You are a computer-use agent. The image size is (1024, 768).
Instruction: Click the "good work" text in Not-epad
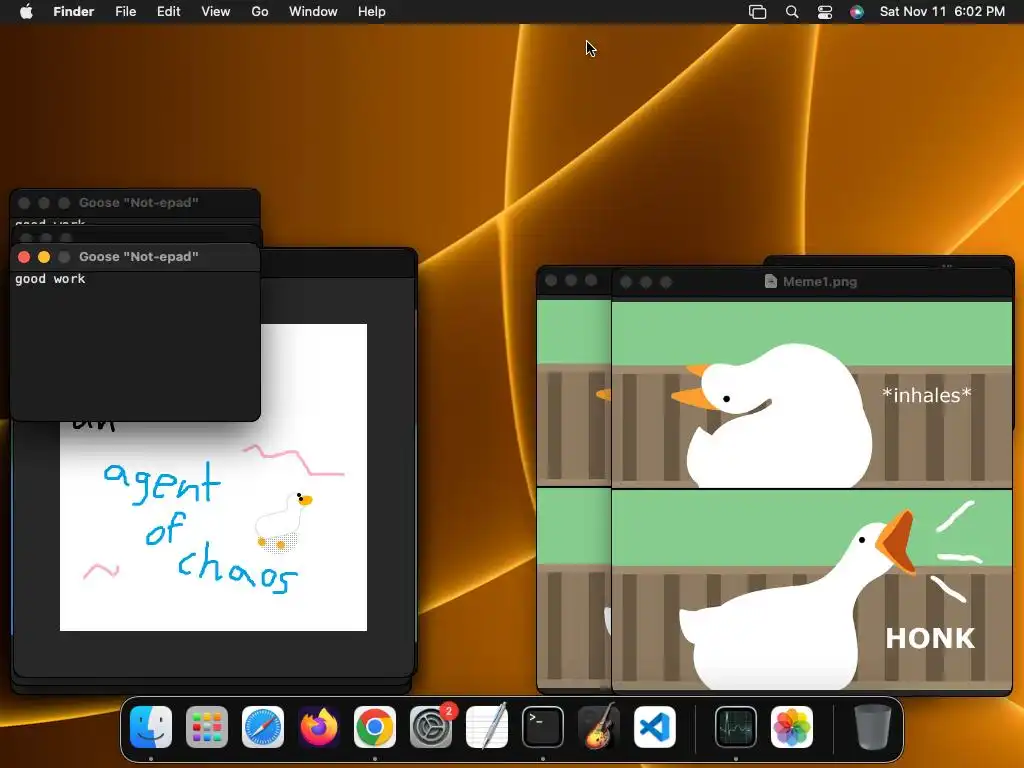coord(50,279)
